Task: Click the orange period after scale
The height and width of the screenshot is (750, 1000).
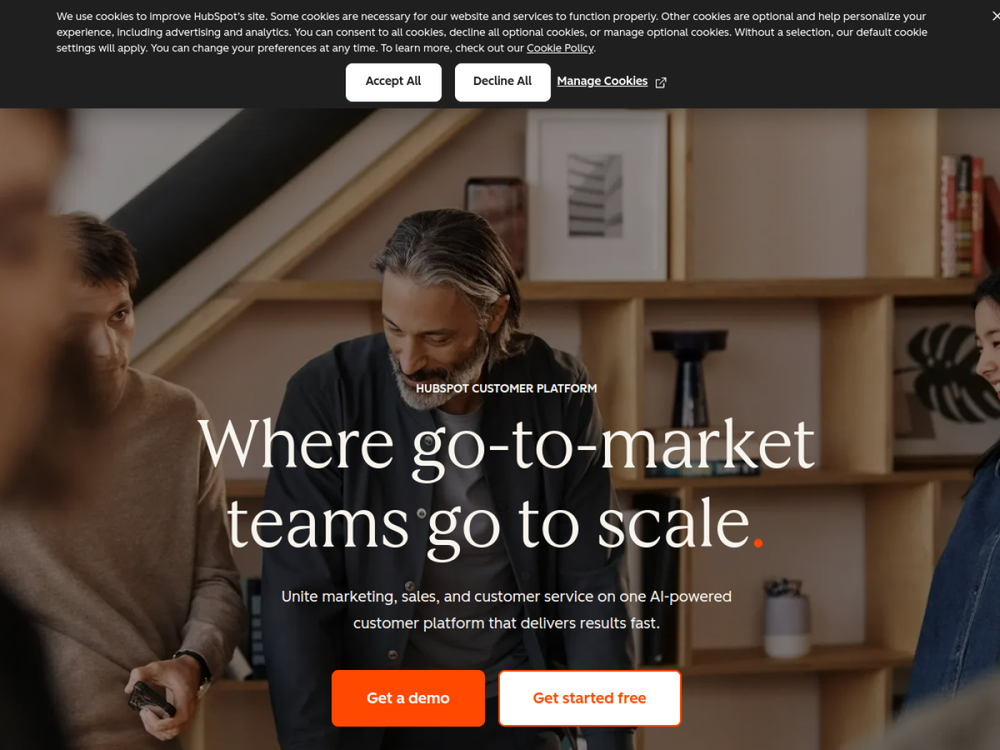Action: click(x=758, y=543)
